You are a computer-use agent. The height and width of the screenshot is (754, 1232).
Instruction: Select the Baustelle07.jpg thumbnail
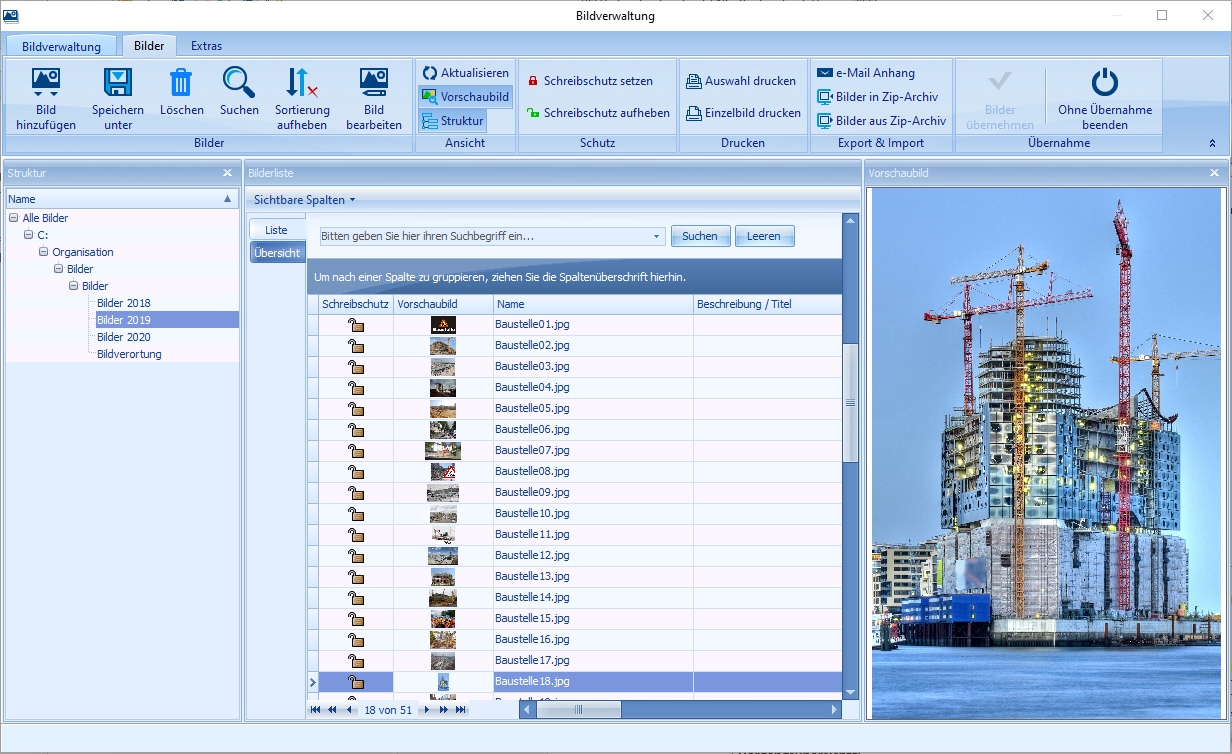[443, 451]
